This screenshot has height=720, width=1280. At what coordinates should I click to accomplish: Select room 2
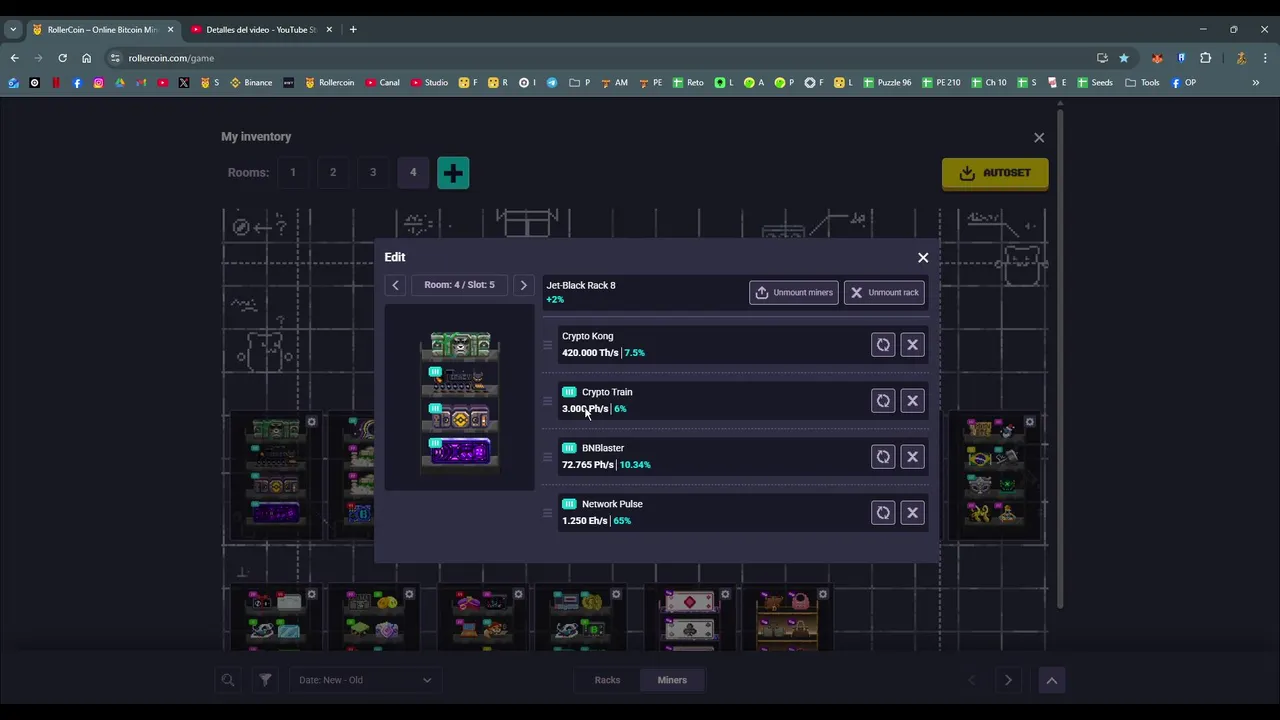coord(333,172)
